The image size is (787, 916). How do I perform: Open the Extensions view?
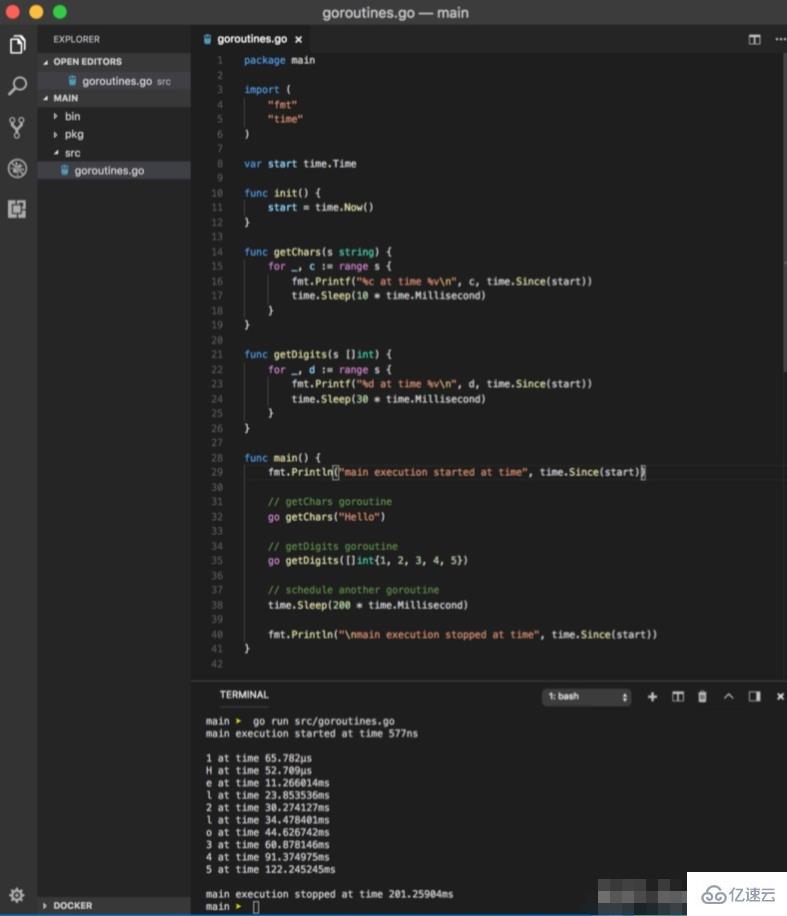coord(17,209)
